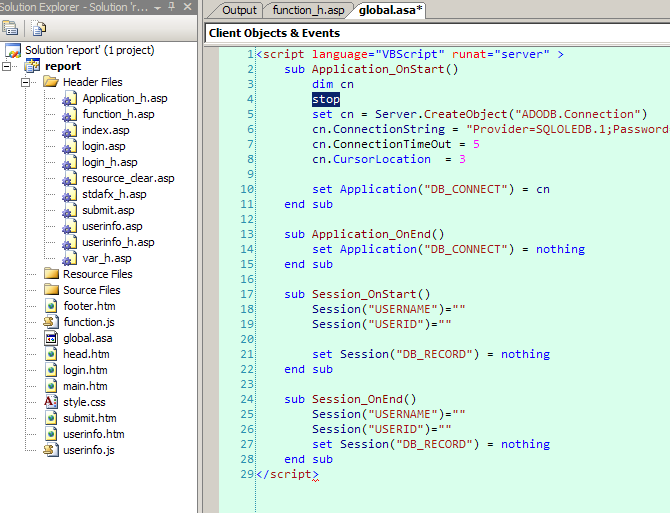The width and height of the screenshot is (670, 513).
Task: Click the head.htm file icon
Action: tap(51, 354)
